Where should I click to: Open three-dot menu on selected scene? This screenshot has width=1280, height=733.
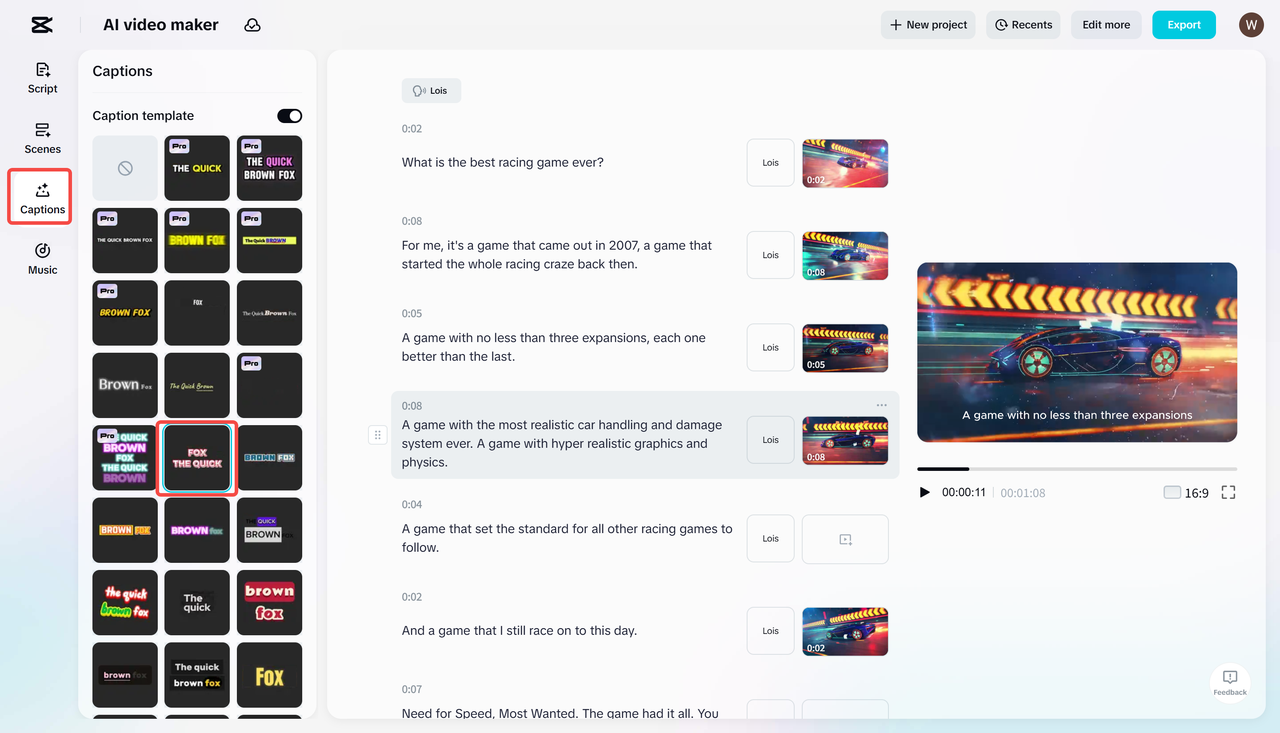[x=881, y=405]
